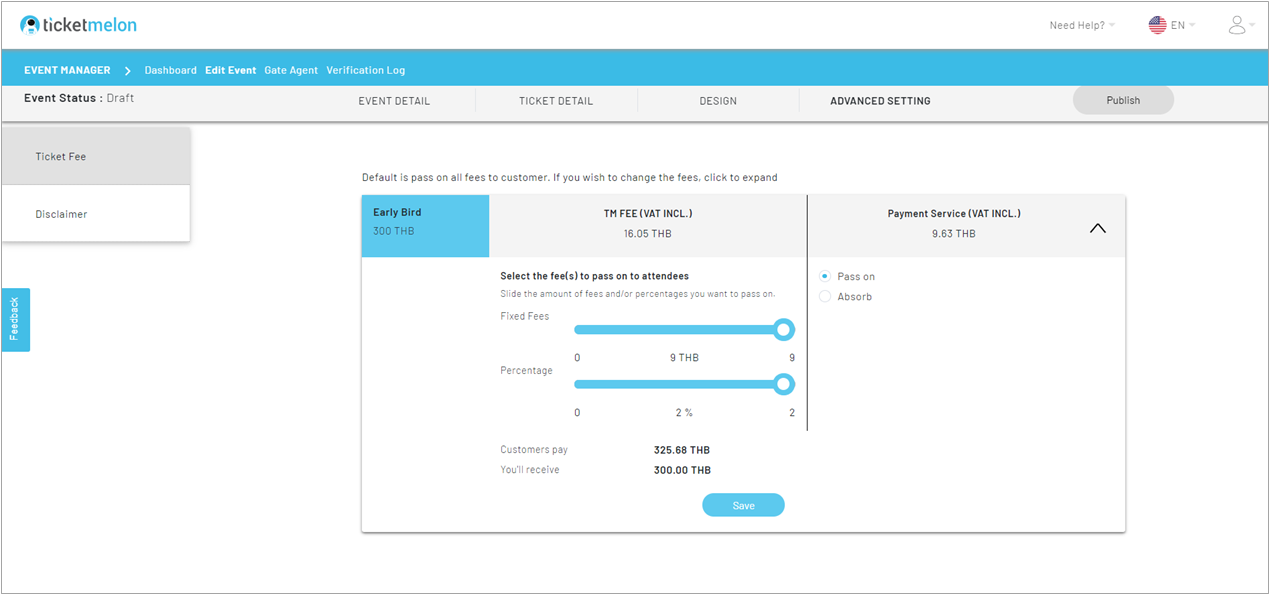Collapse the Early Bird fee panel
Image resolution: width=1270 pixels, height=594 pixels.
[1097, 228]
